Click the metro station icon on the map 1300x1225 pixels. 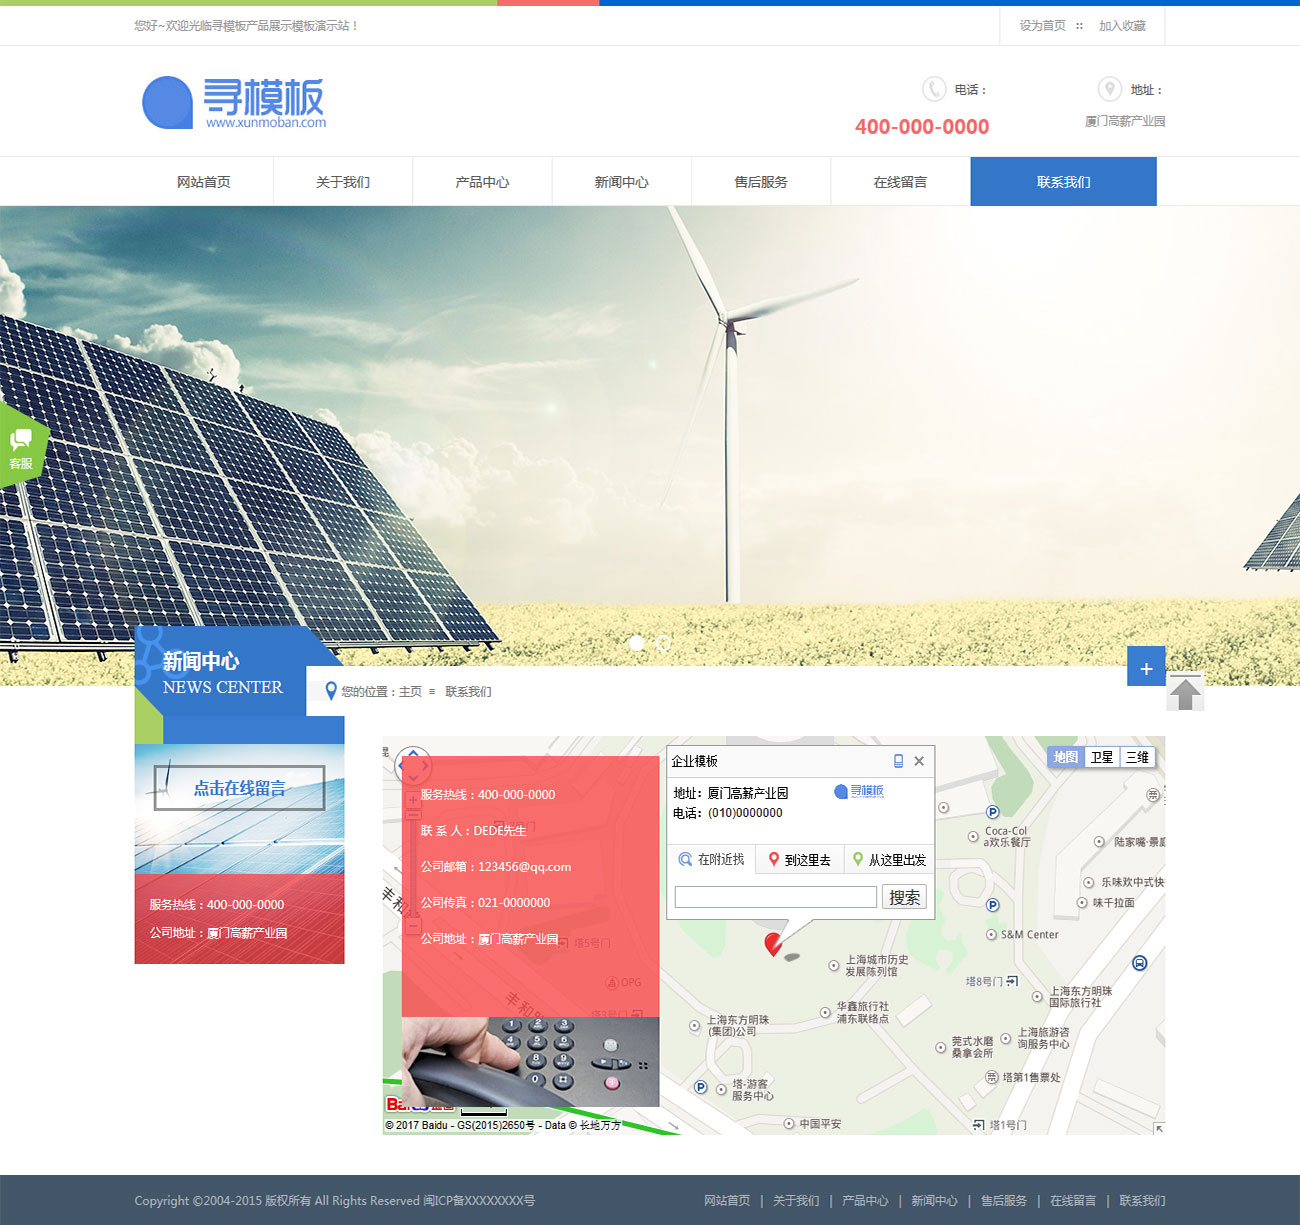(1139, 963)
